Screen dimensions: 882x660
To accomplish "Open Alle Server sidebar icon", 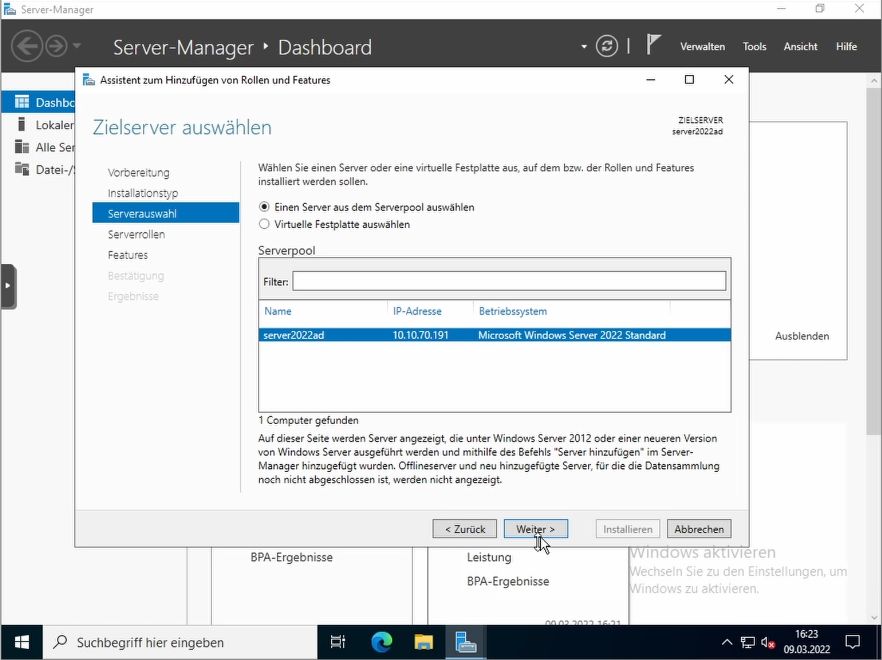I will point(21,147).
